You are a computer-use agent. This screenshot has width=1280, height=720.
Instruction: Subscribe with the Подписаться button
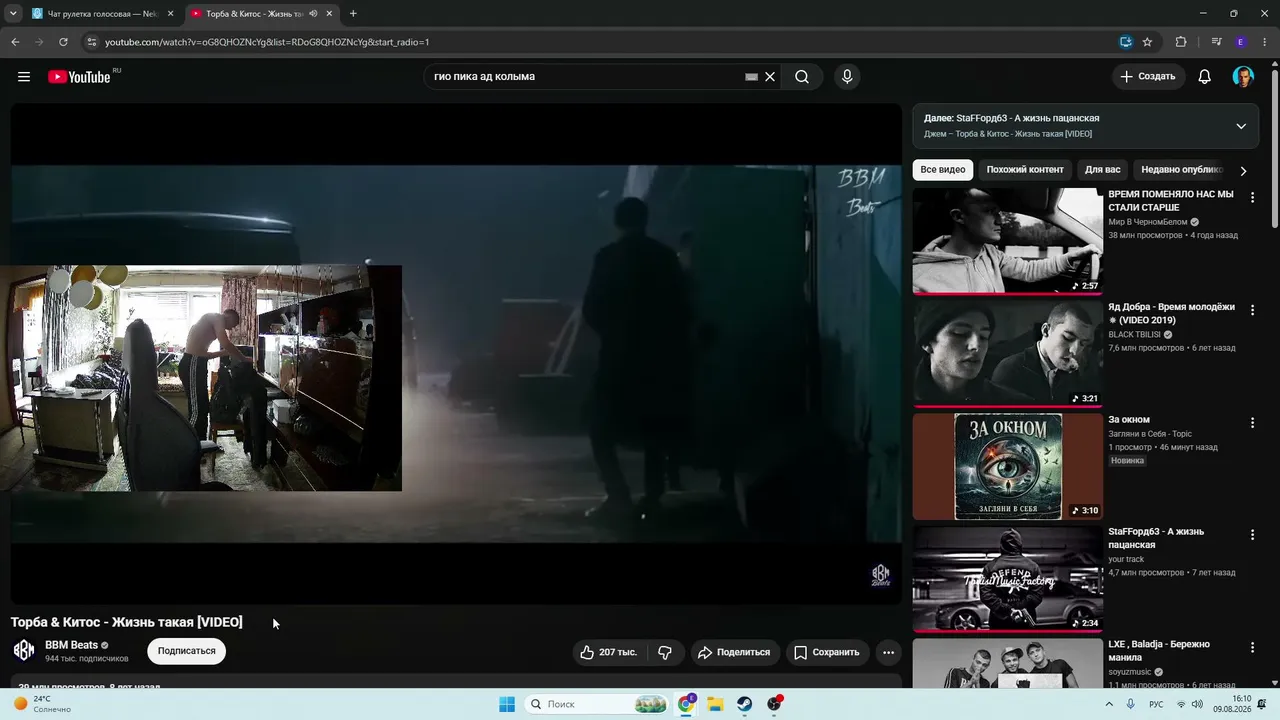pyautogui.click(x=187, y=651)
